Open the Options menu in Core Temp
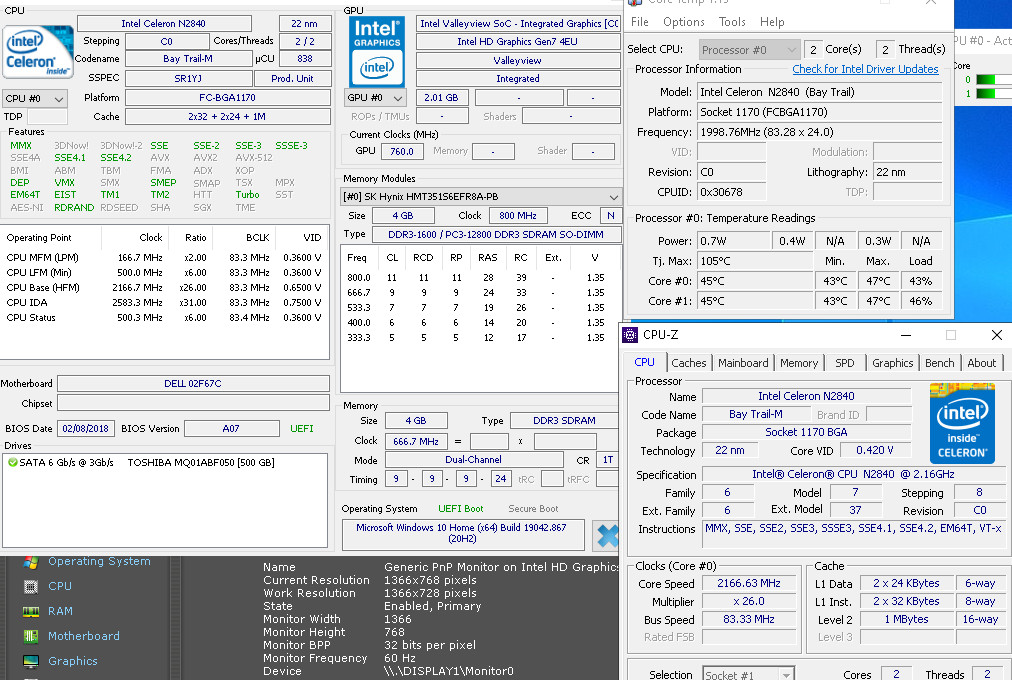 pyautogui.click(x=683, y=22)
